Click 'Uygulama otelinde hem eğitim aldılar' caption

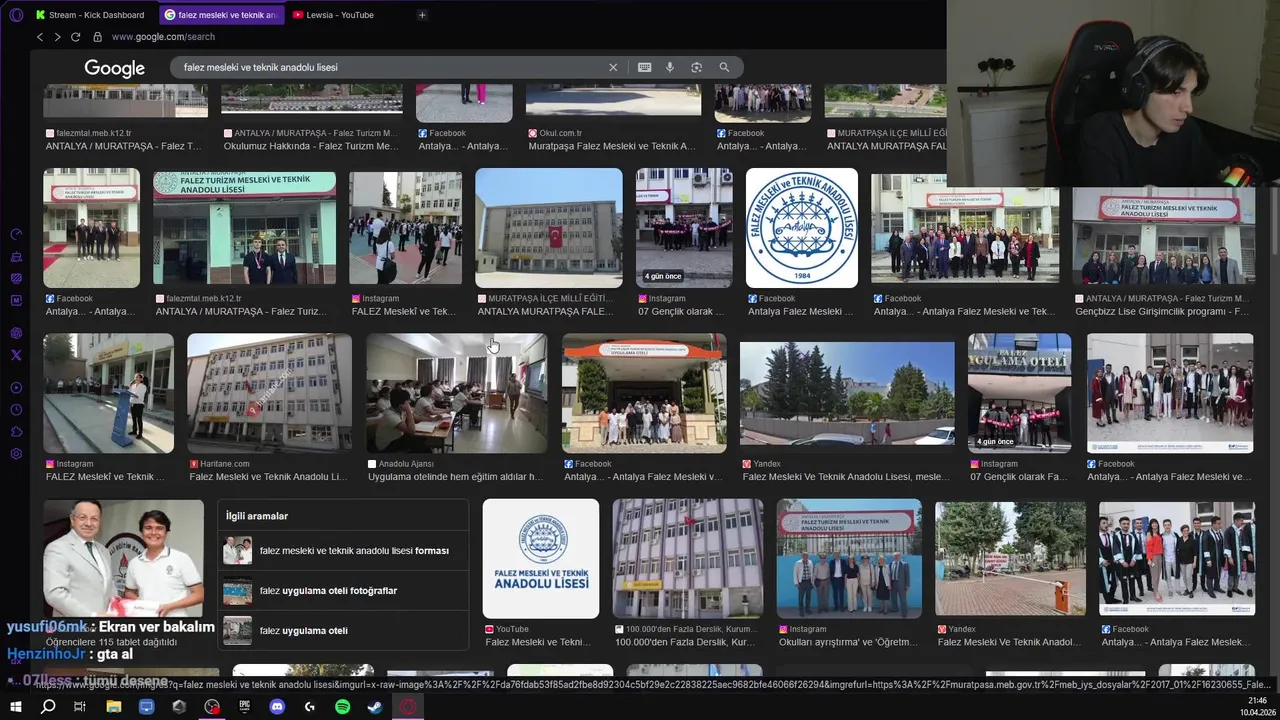[x=456, y=477]
